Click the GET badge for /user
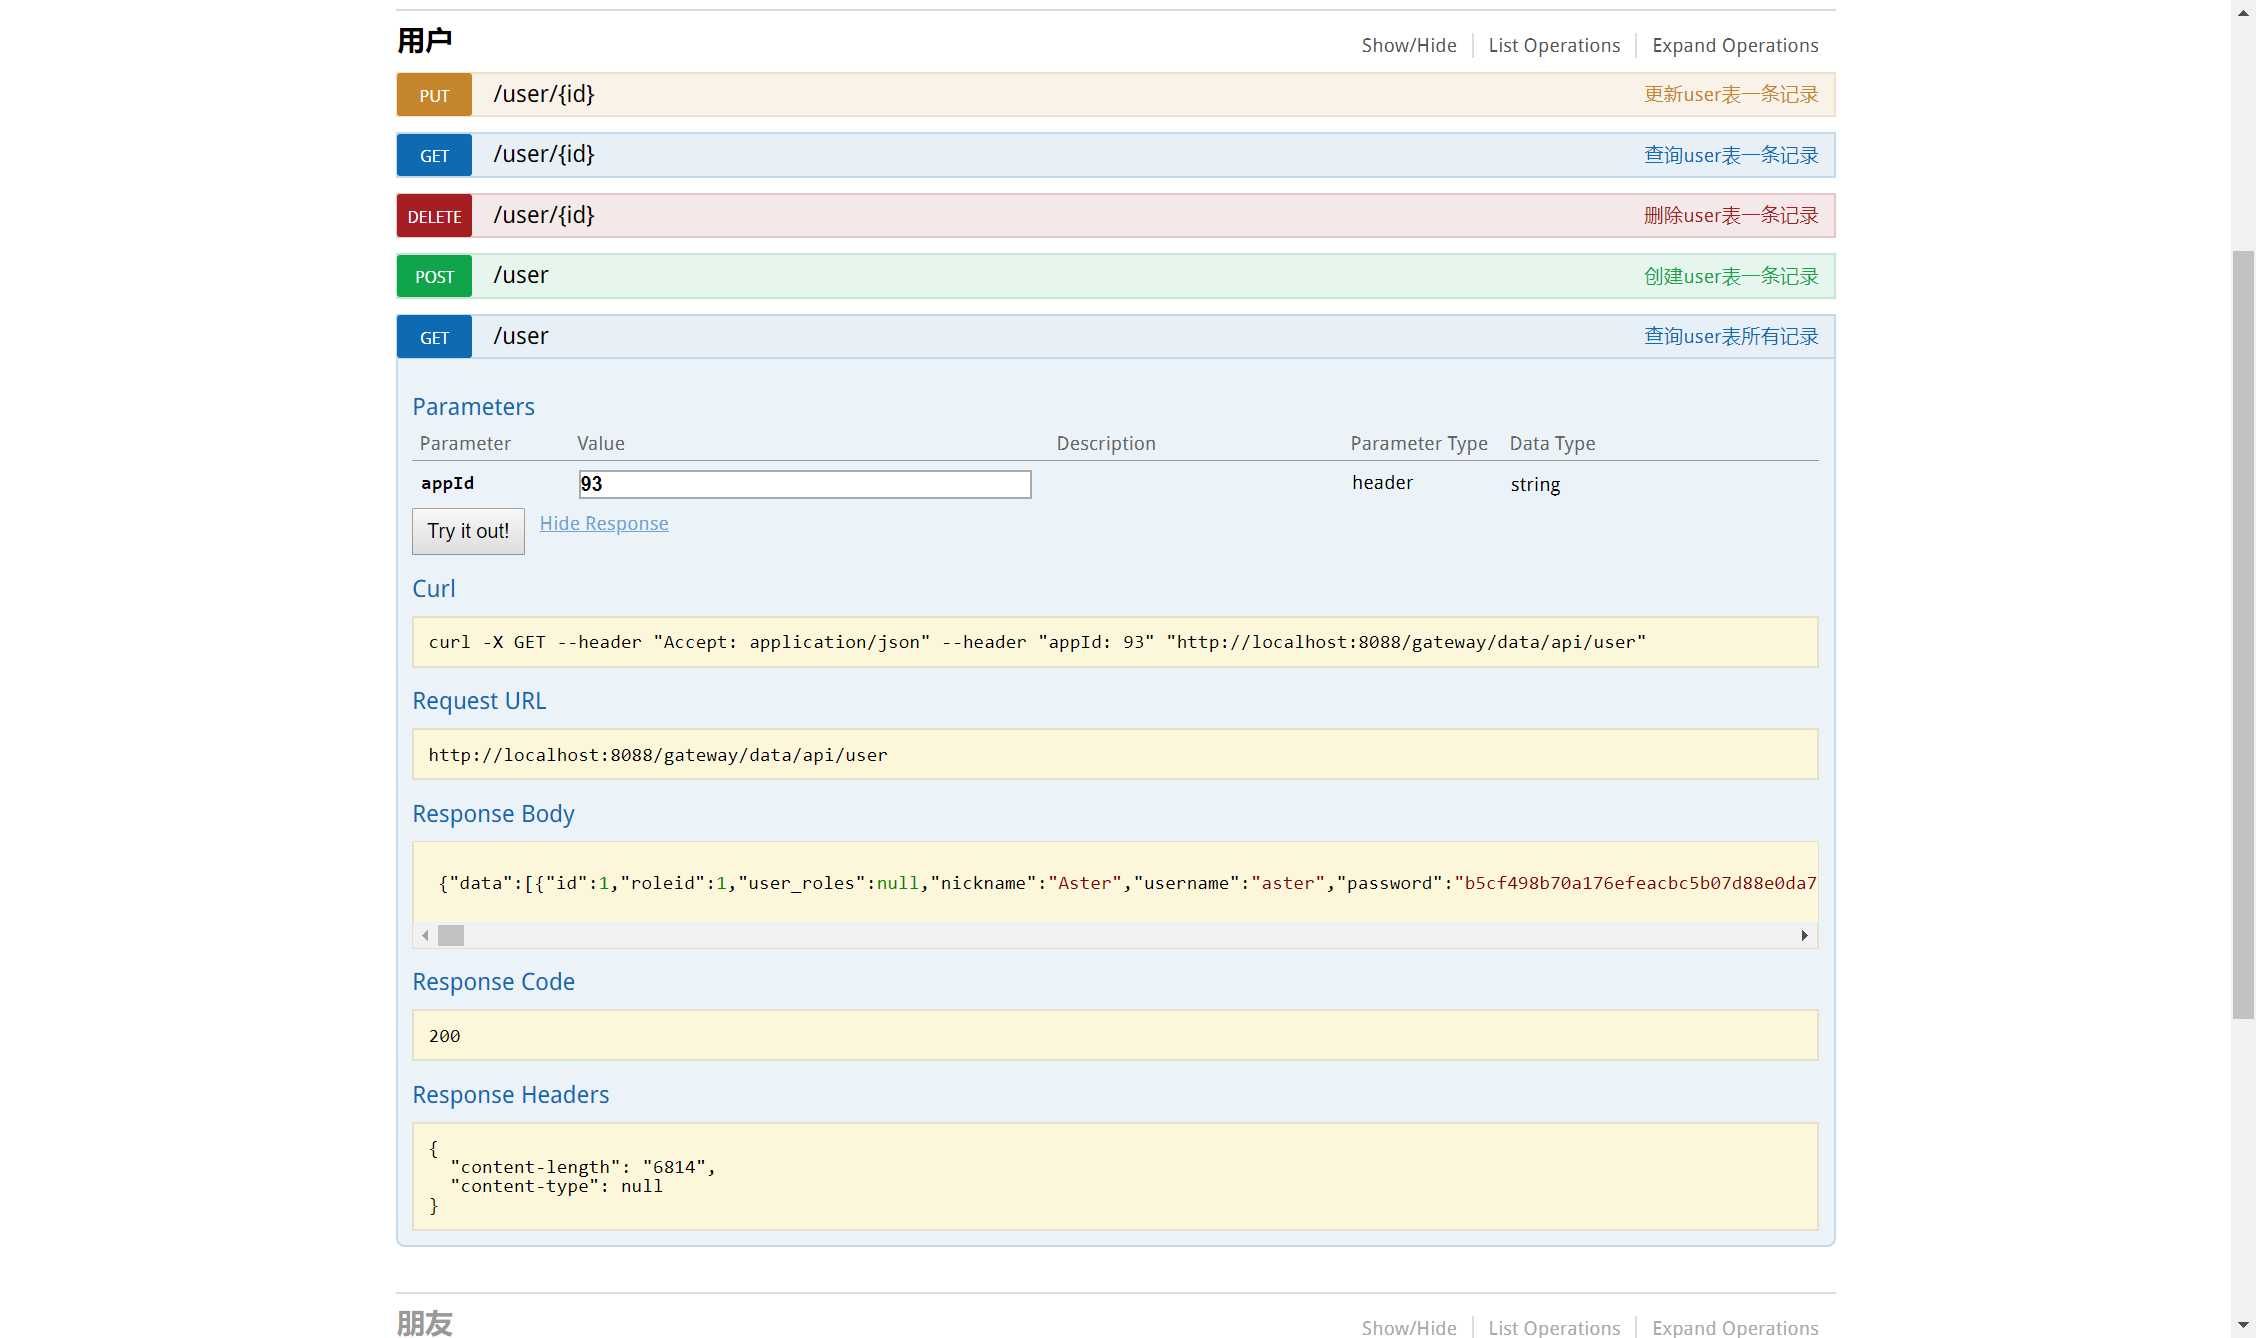 (x=434, y=337)
